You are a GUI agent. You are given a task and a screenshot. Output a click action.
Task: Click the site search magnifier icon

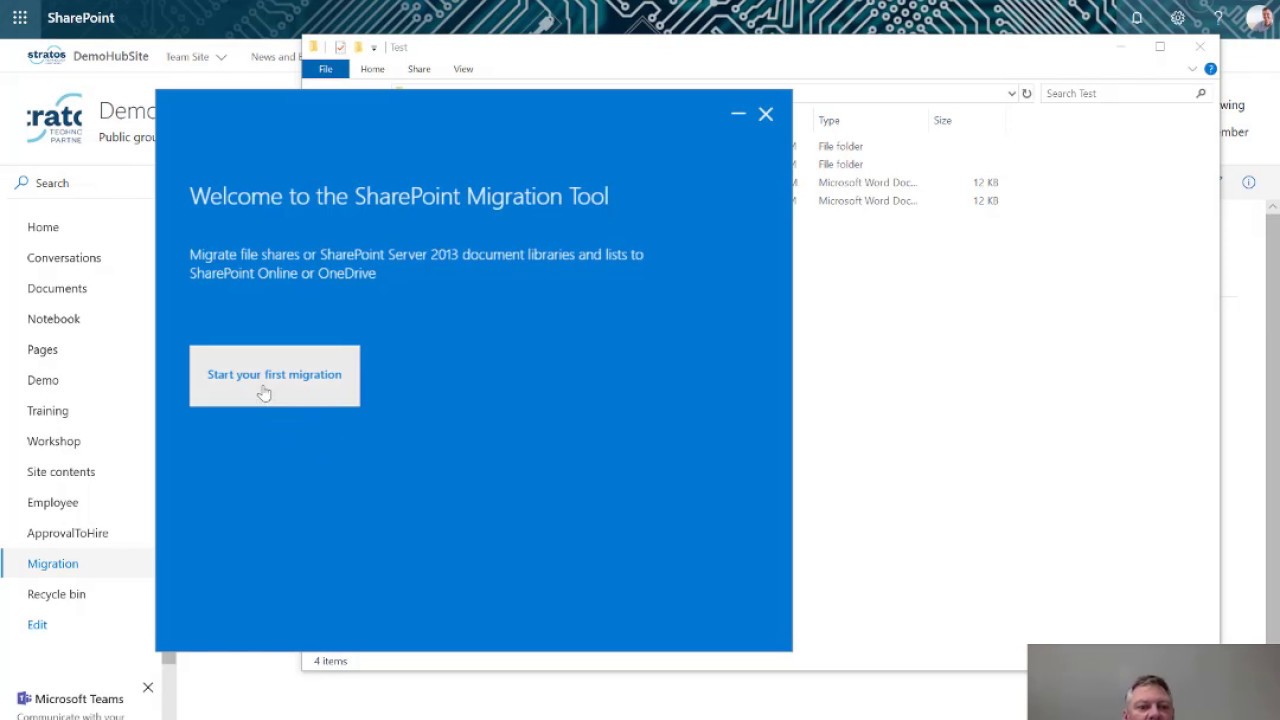click(x=21, y=183)
